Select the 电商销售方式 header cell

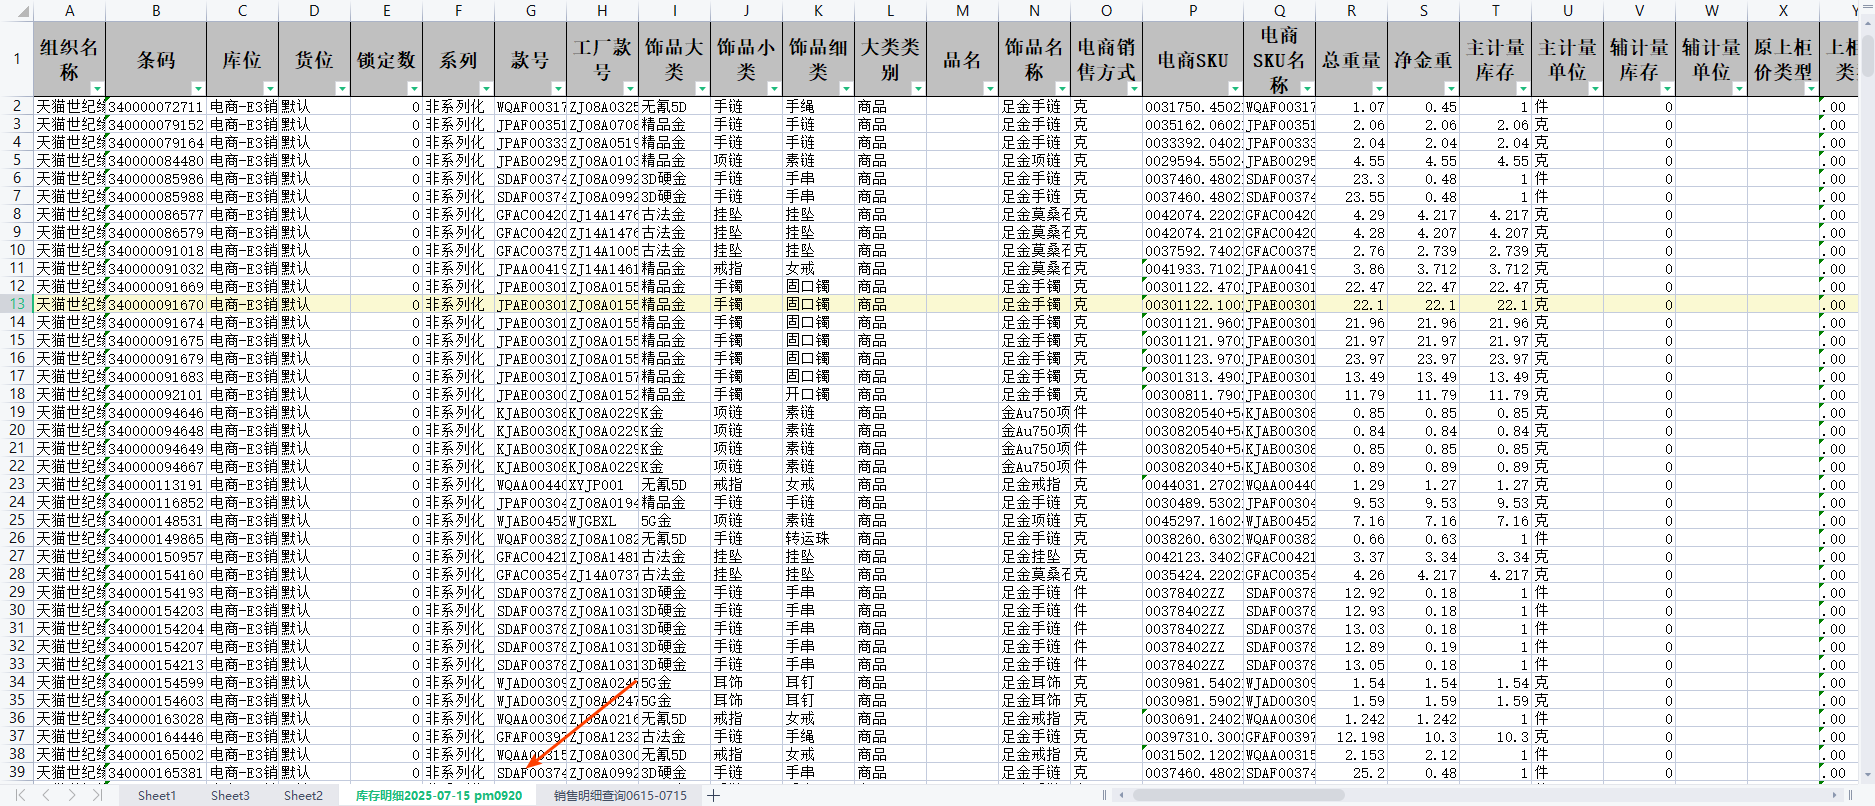1106,60
